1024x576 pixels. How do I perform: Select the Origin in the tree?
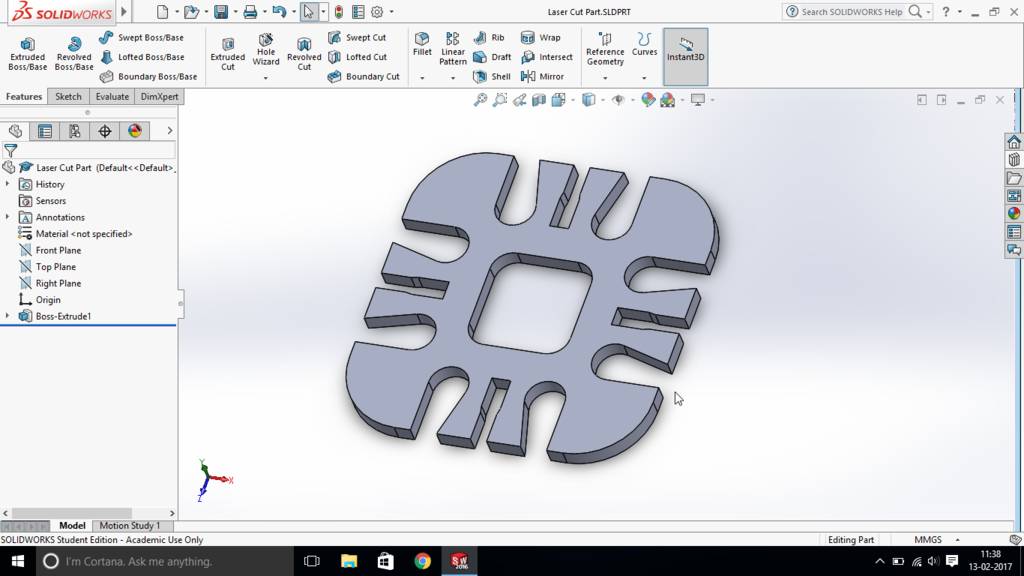40,300
